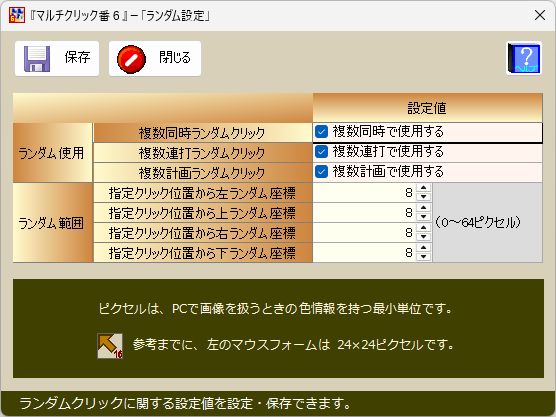Decrease the 下ランダム座標 value by one step

tap(423, 257)
